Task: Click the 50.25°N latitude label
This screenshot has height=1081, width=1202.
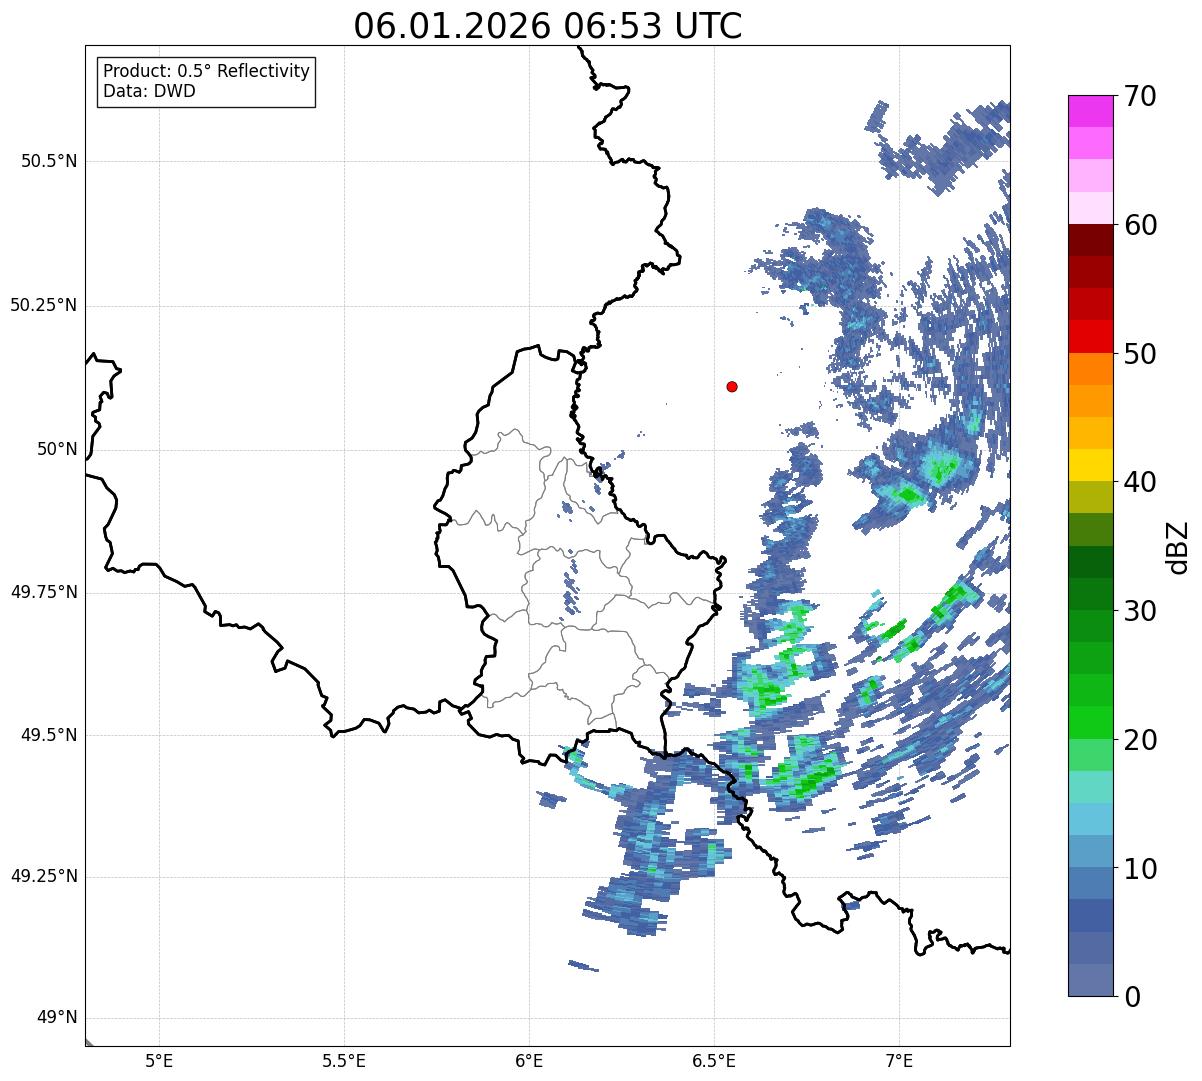Action: point(43,305)
